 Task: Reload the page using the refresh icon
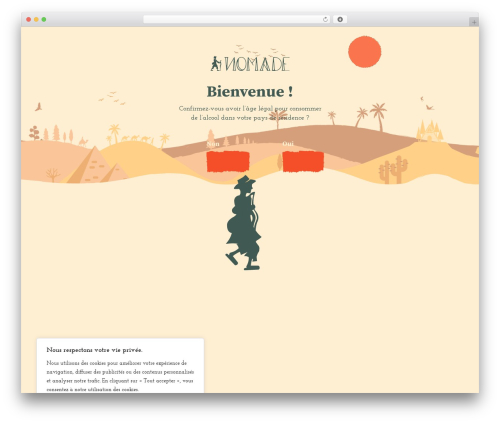[325, 19]
